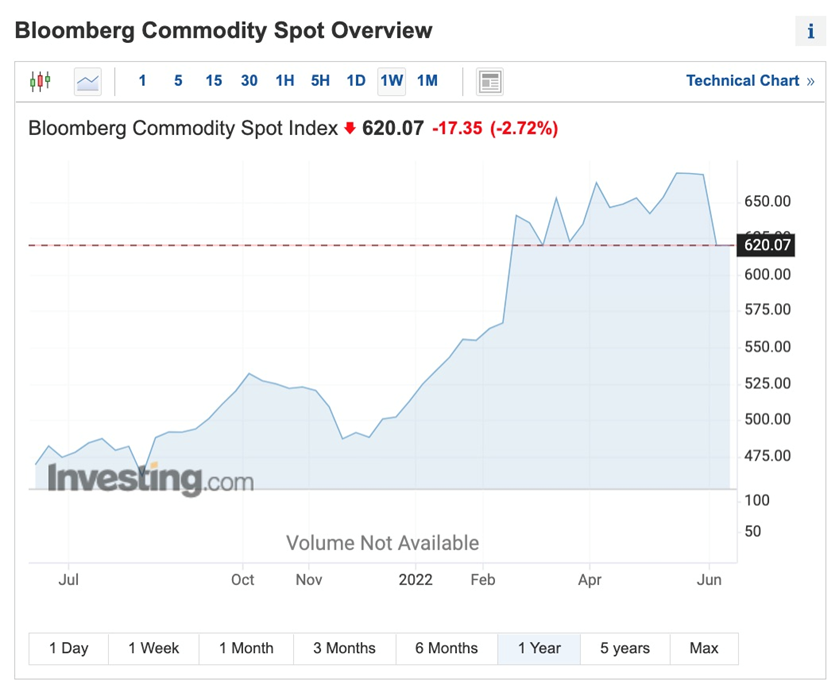Open the news table icon in toolbar
This screenshot has height=689, width=839.
(x=489, y=81)
